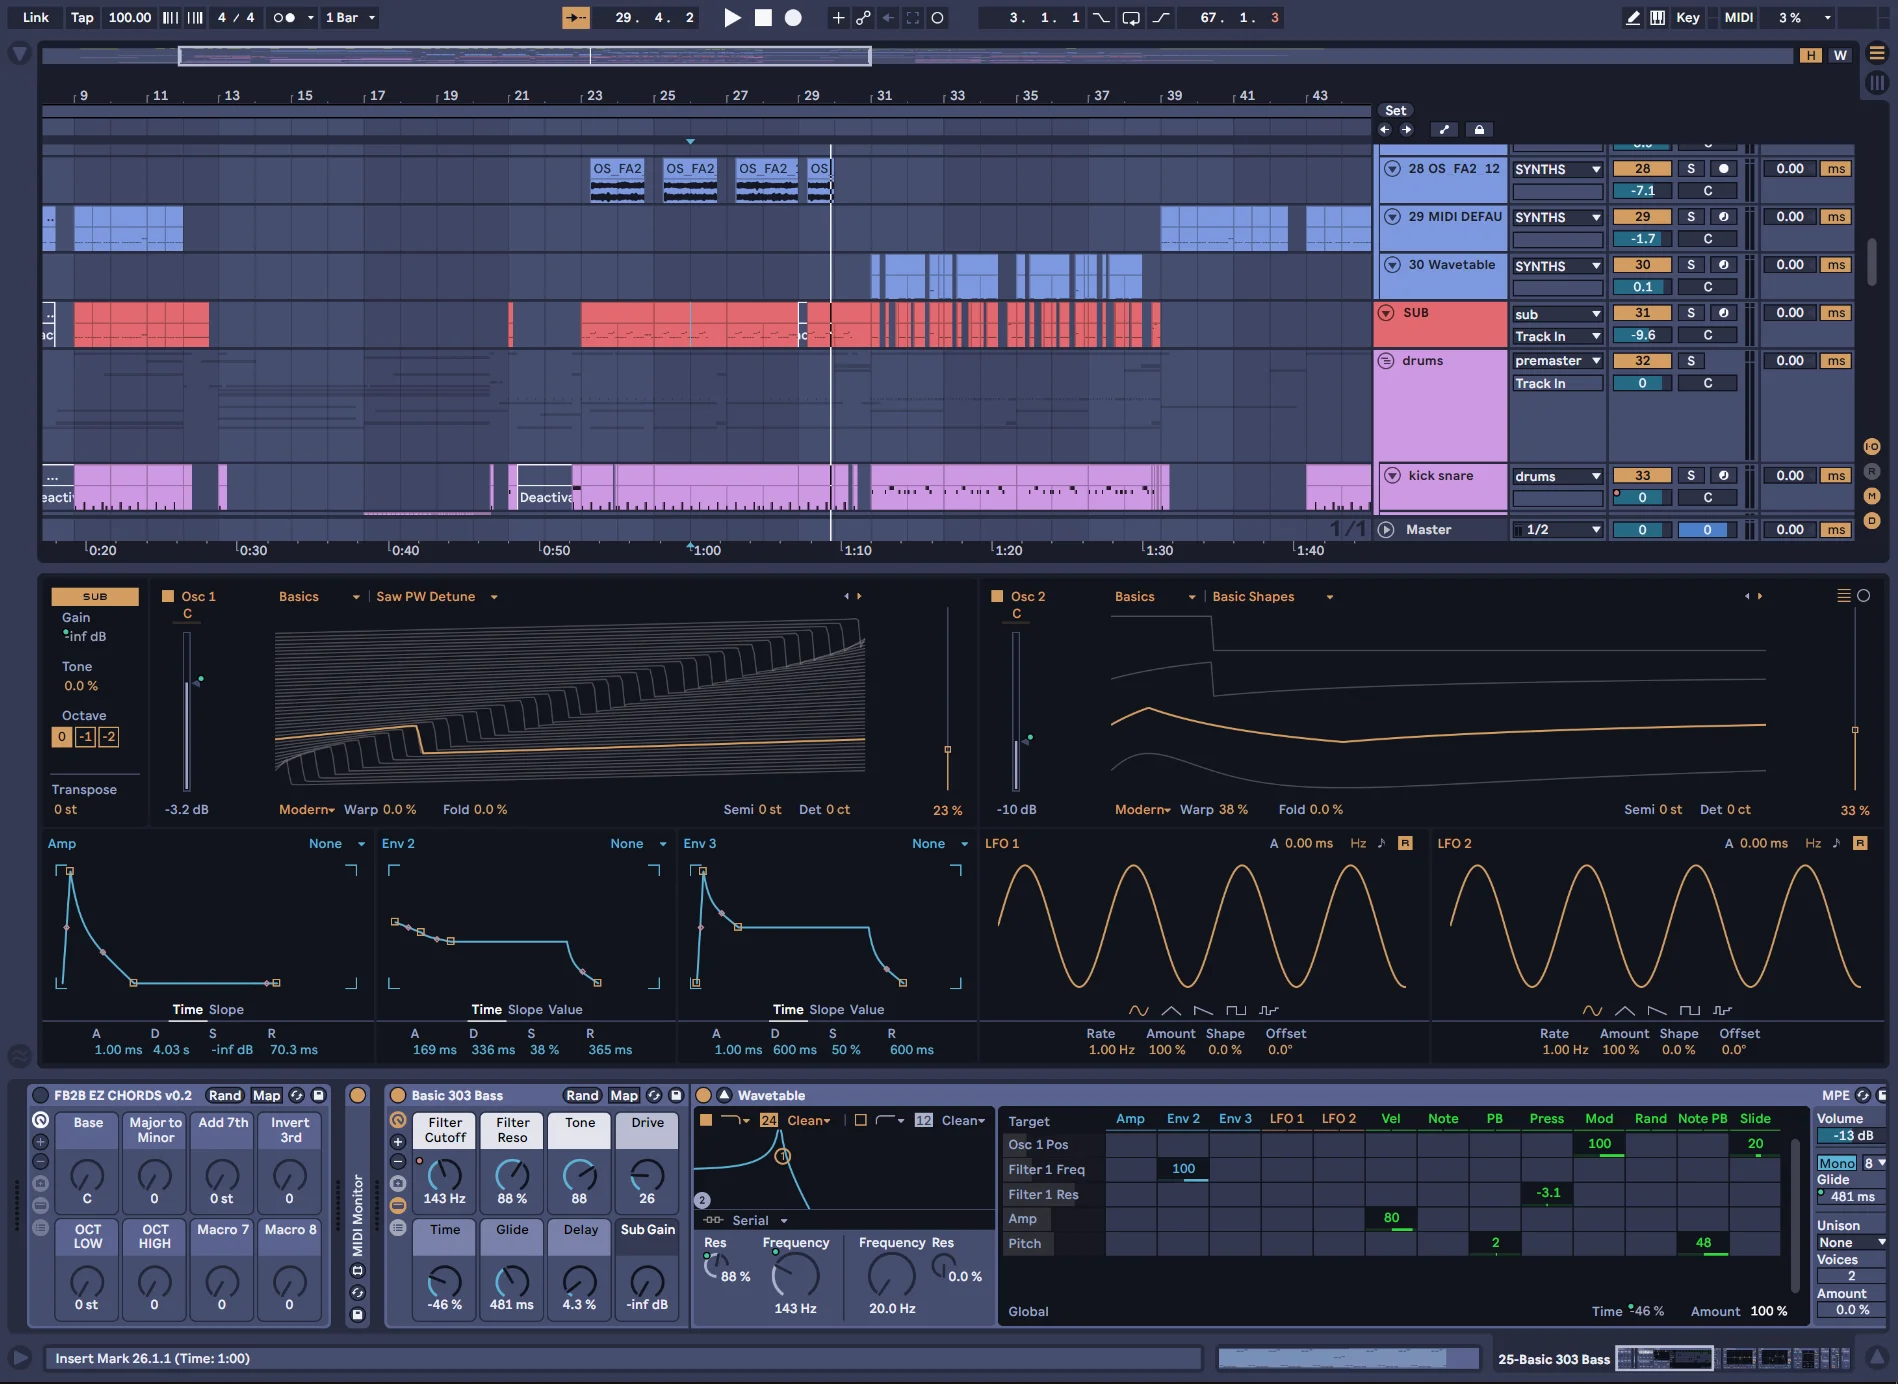
Task: Click Hot-Swap icon on FB2B EZ CHORDS
Action: tap(296, 1095)
